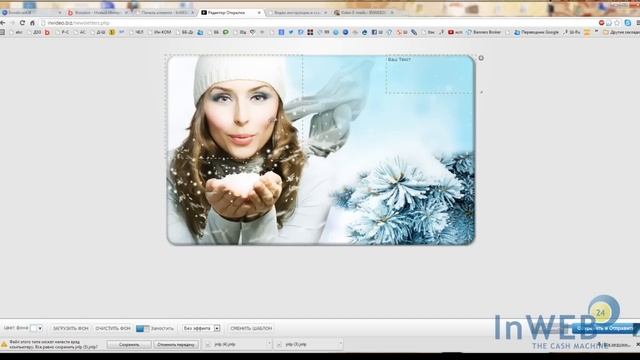Open the Другие закладки folder
This screenshot has height=360, width=640.
621,32
